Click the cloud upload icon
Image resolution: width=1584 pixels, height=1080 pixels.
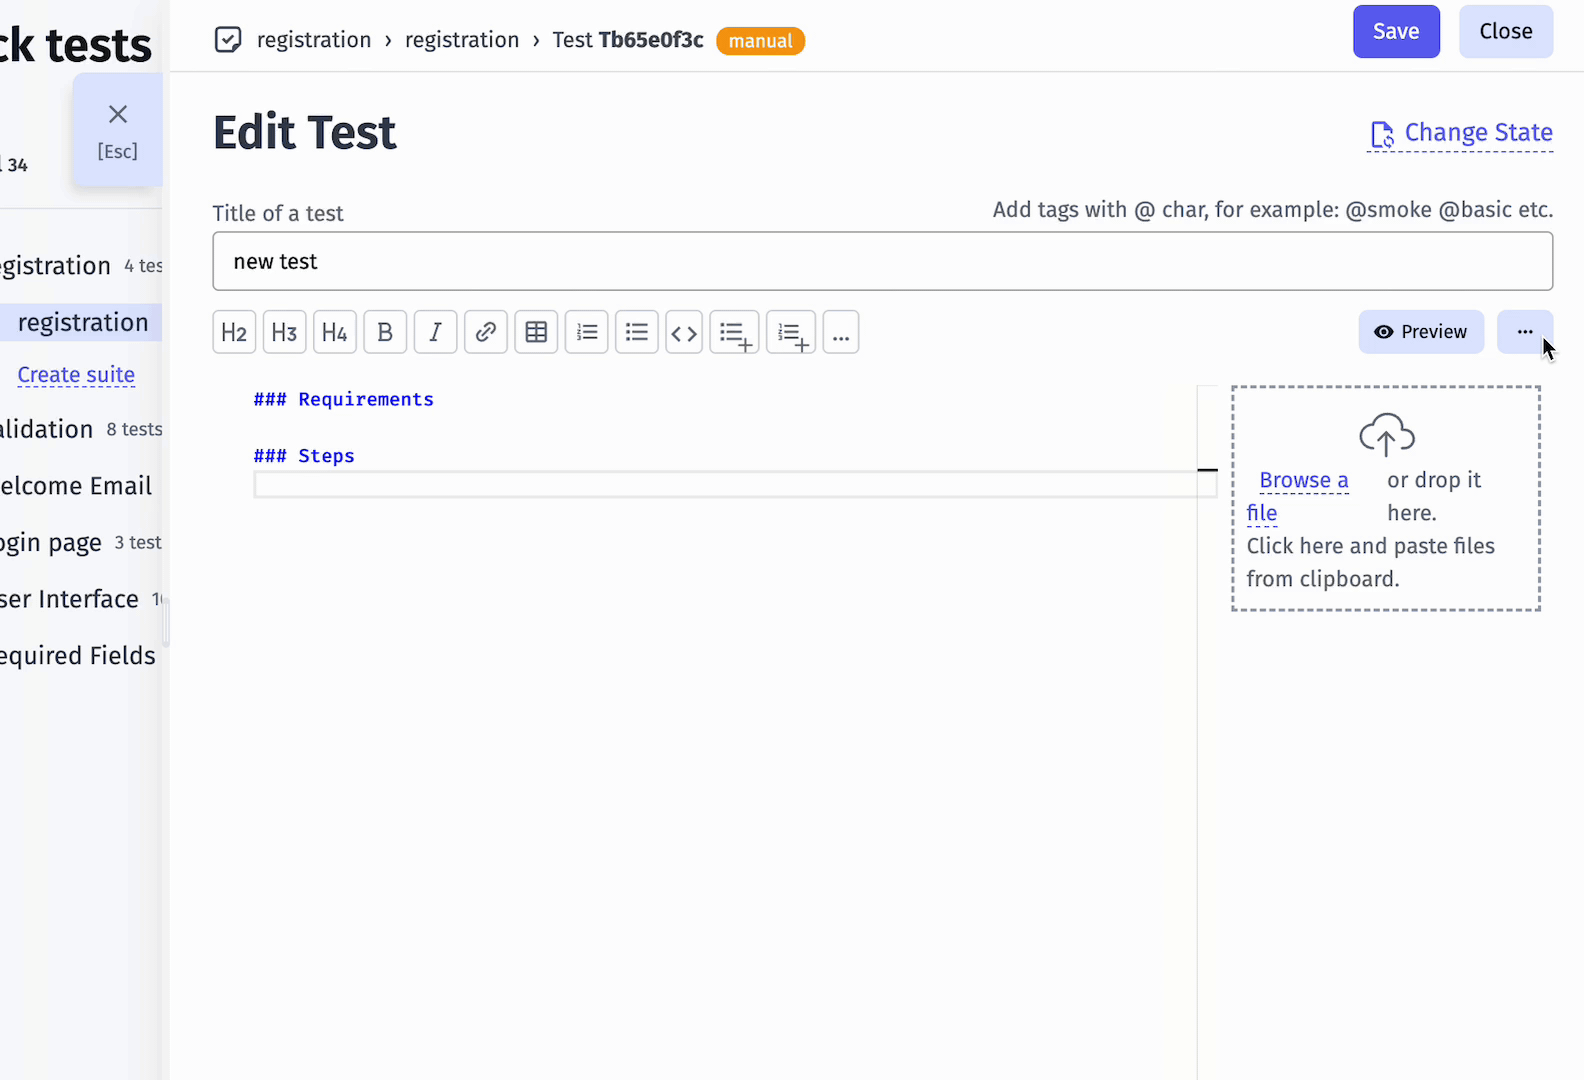point(1386,435)
